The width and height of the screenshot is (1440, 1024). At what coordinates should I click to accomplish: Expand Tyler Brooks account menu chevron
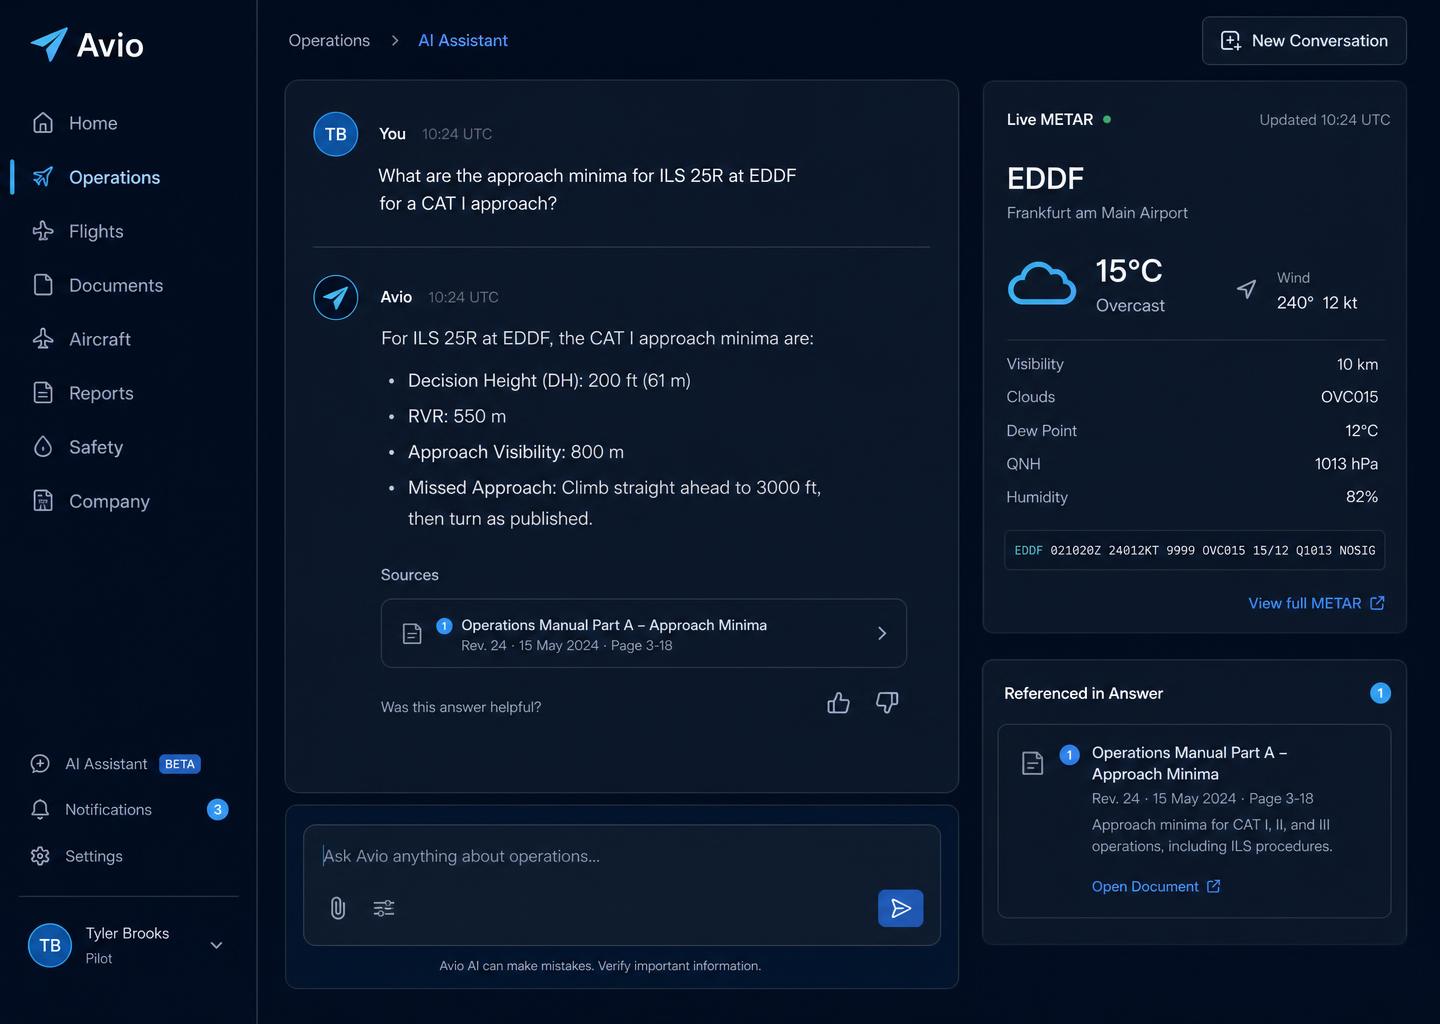216,945
